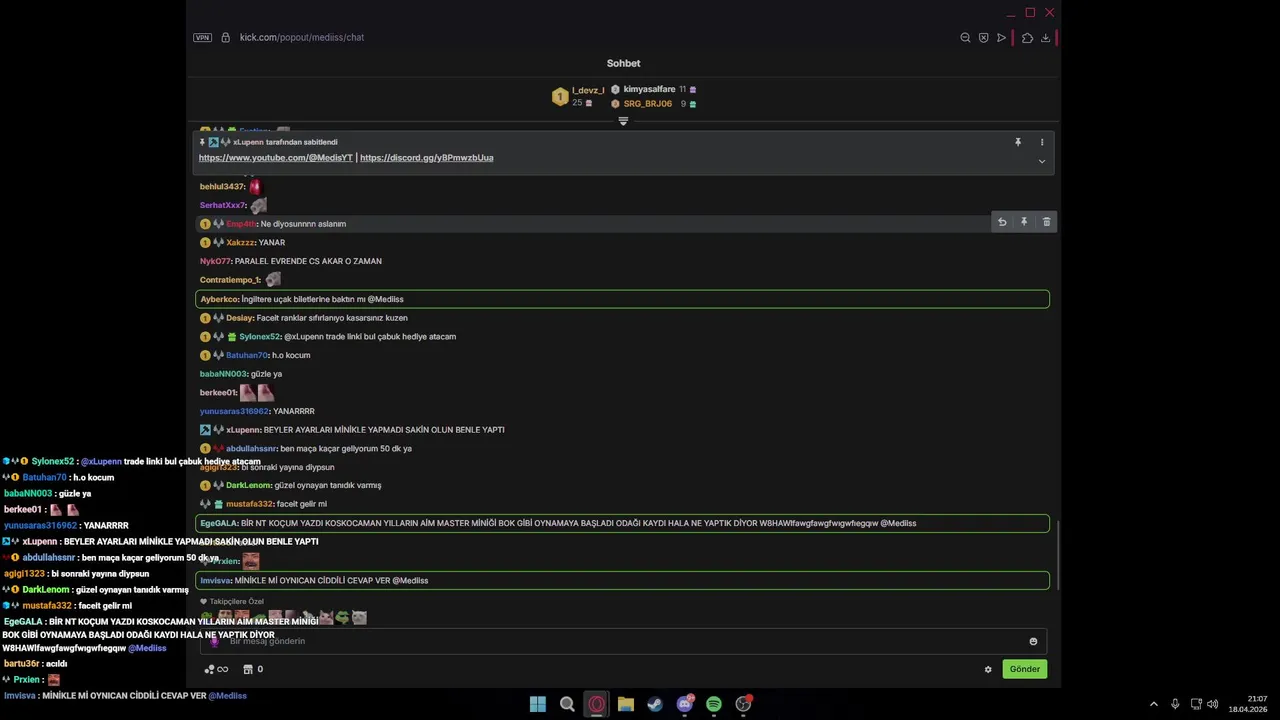This screenshot has width=1280, height=720.
Task: Click username Contratiempo_1 in chat
Action: click(230, 280)
